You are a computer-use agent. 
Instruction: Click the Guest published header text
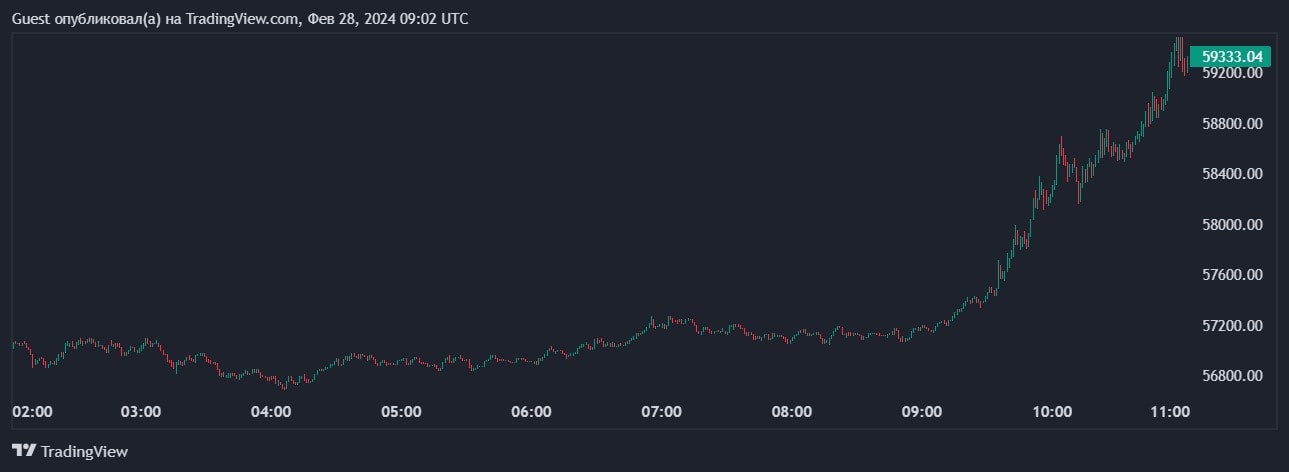(240, 19)
